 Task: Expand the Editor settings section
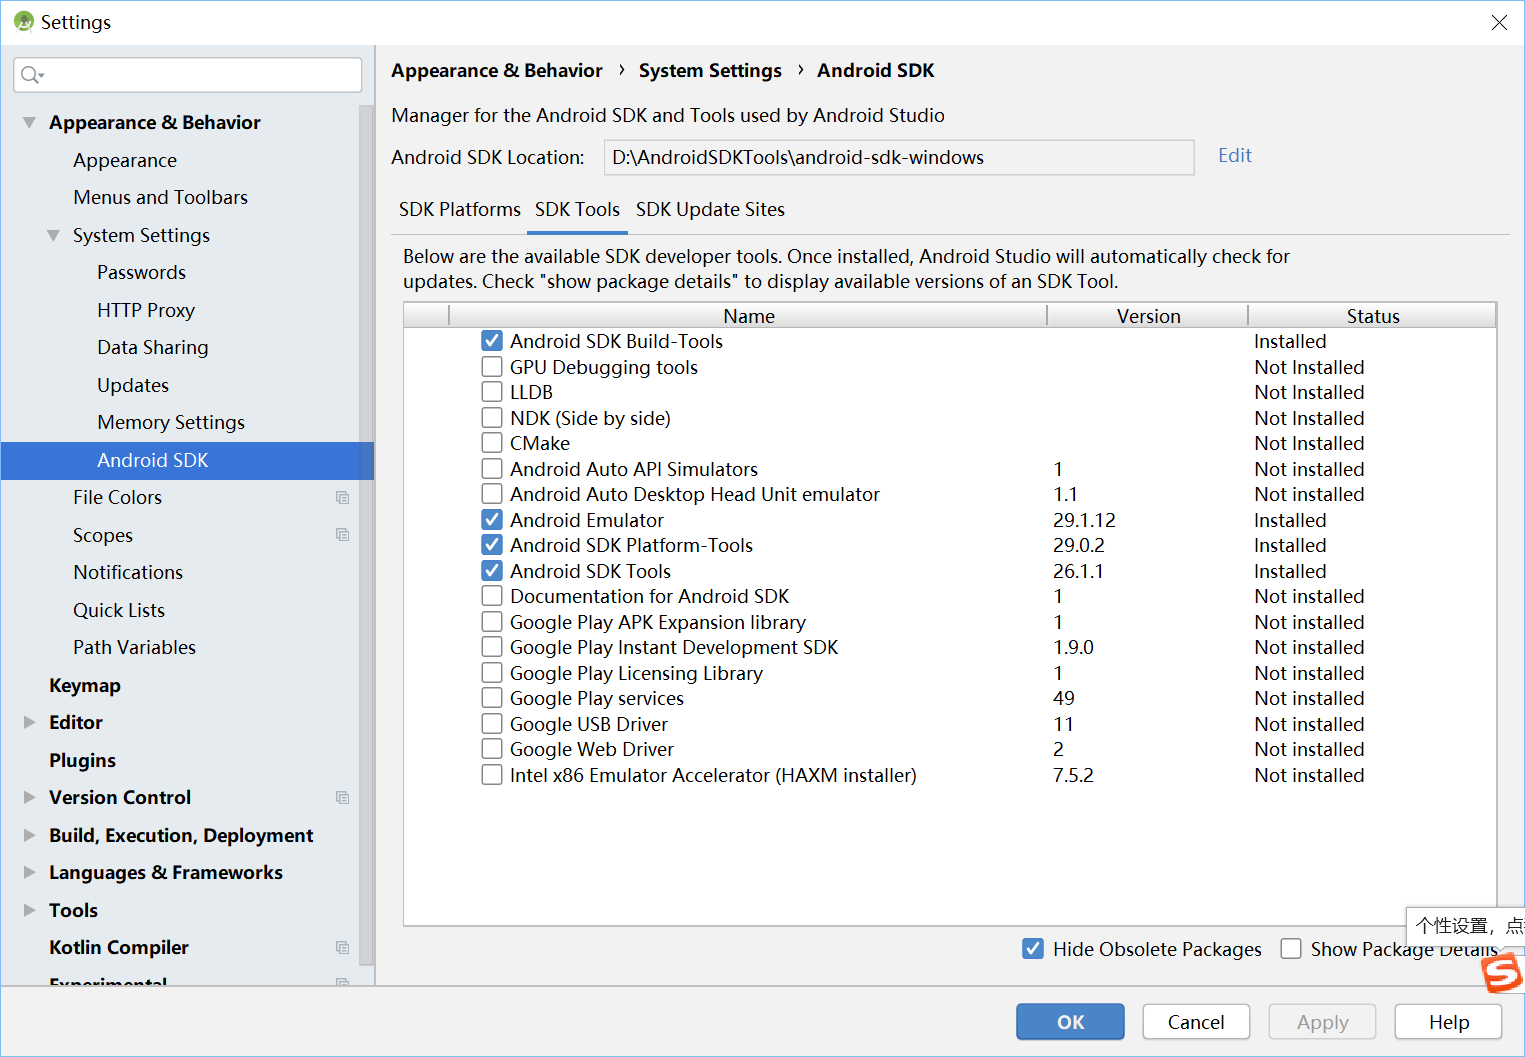(x=29, y=723)
